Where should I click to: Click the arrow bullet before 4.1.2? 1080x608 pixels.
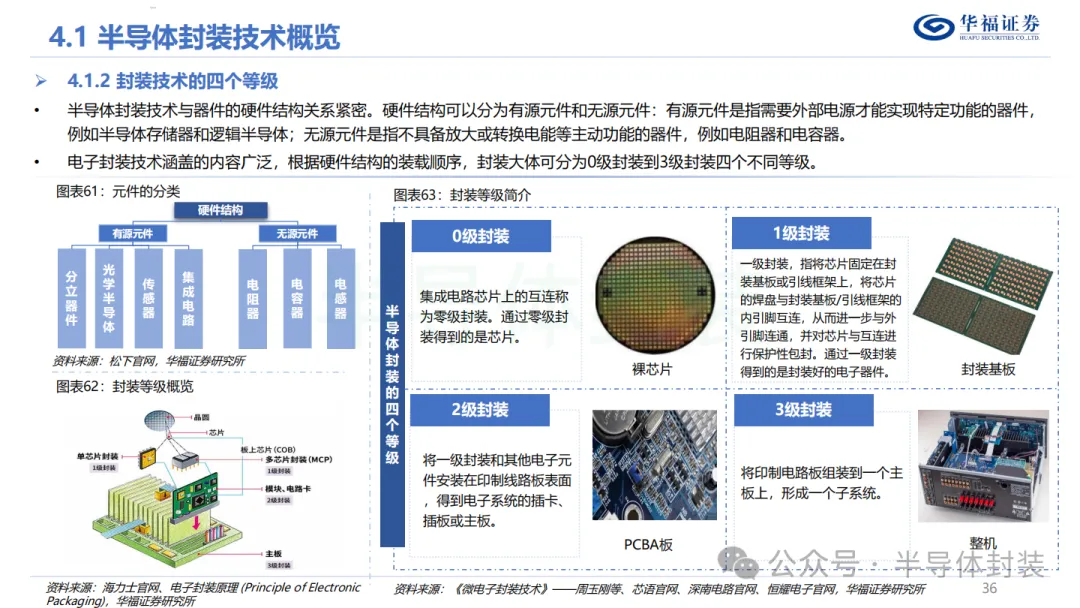pyautogui.click(x=41, y=81)
